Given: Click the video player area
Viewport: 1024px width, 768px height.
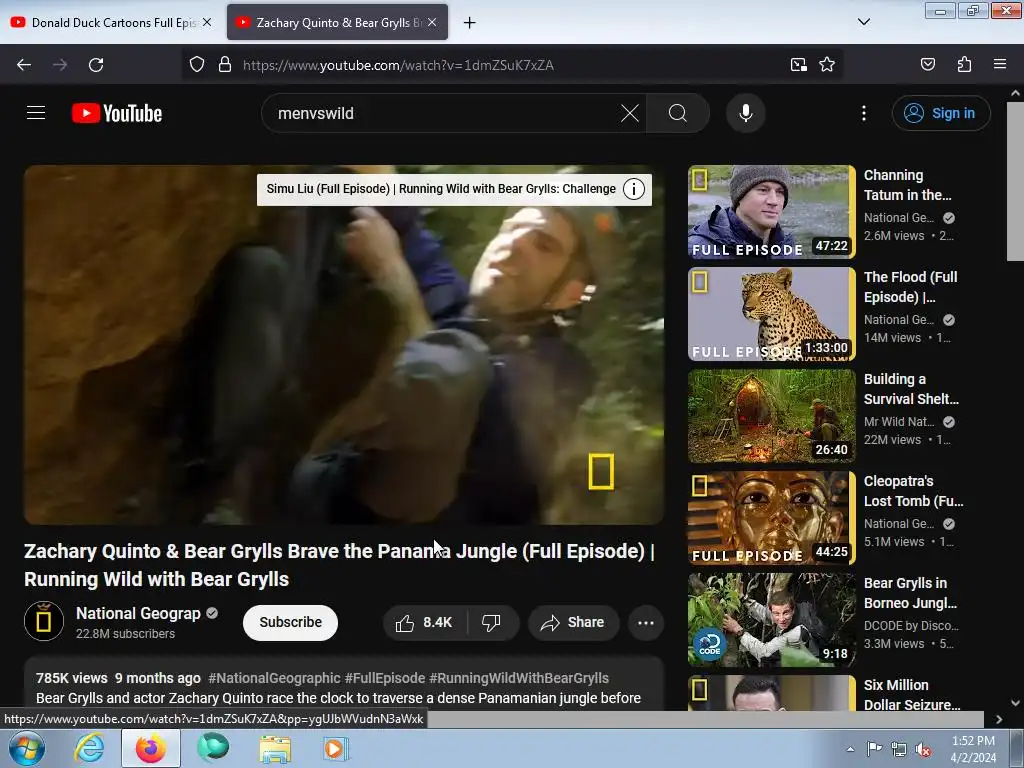Looking at the screenshot, I should pyautogui.click(x=344, y=345).
